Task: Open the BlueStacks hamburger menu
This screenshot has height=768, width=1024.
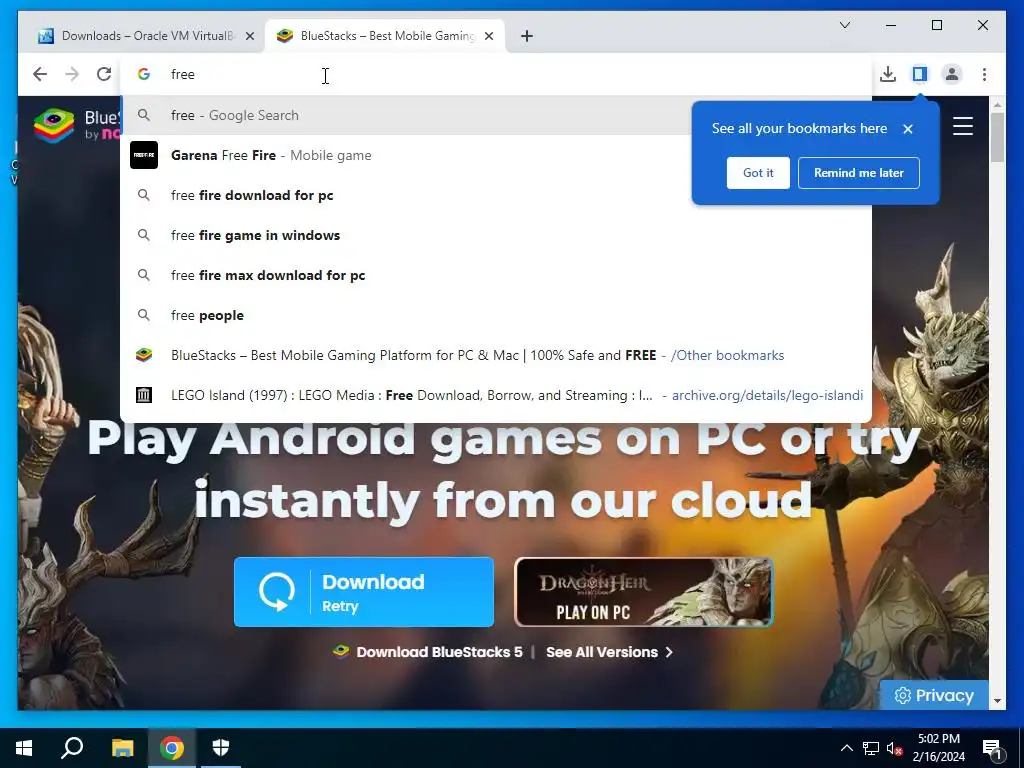Action: (963, 125)
